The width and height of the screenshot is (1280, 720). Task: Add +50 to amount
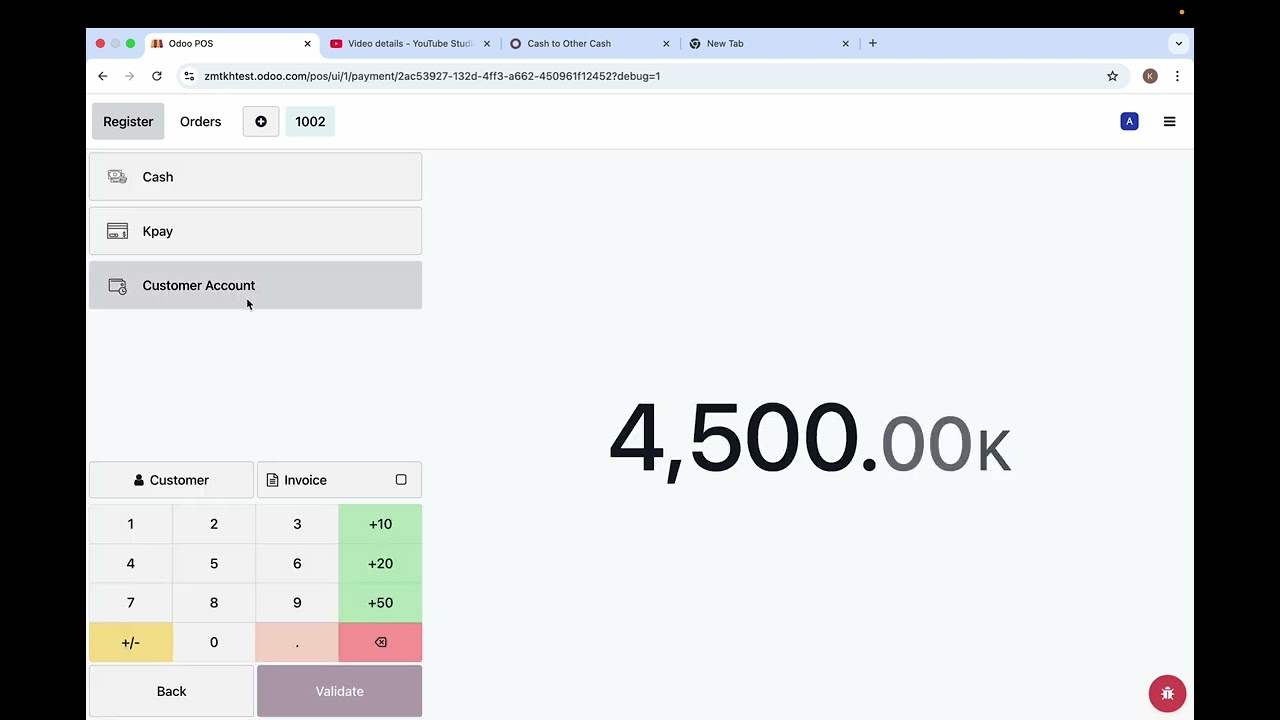(x=380, y=603)
